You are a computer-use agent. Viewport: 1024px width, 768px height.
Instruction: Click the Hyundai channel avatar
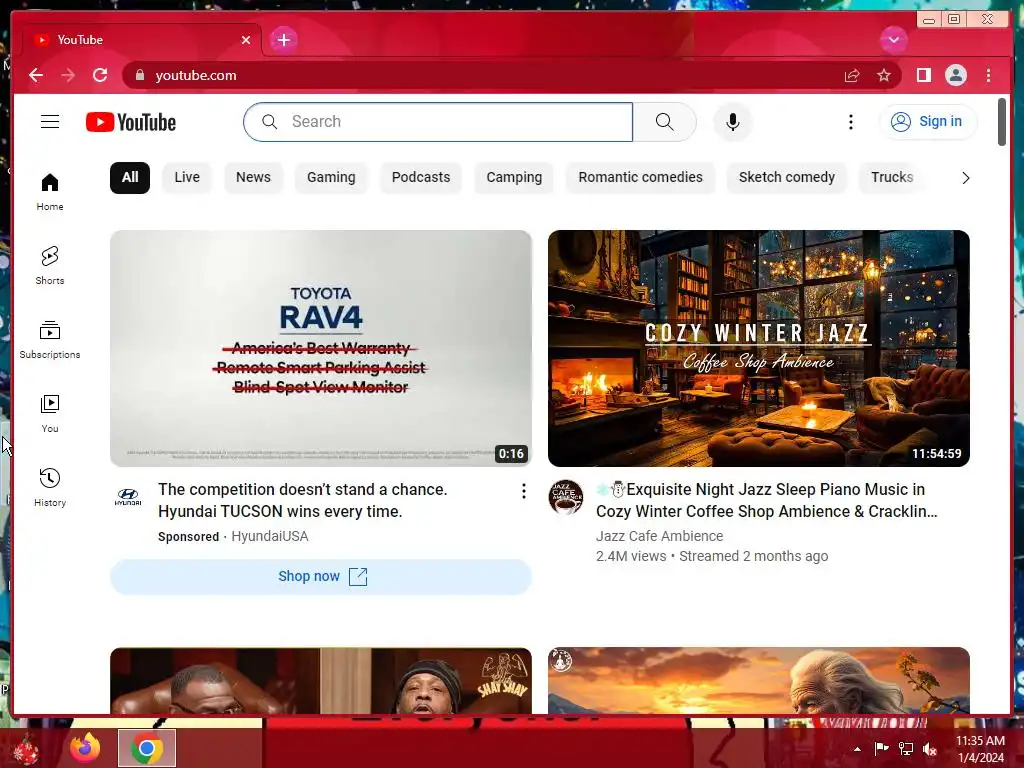[128, 497]
